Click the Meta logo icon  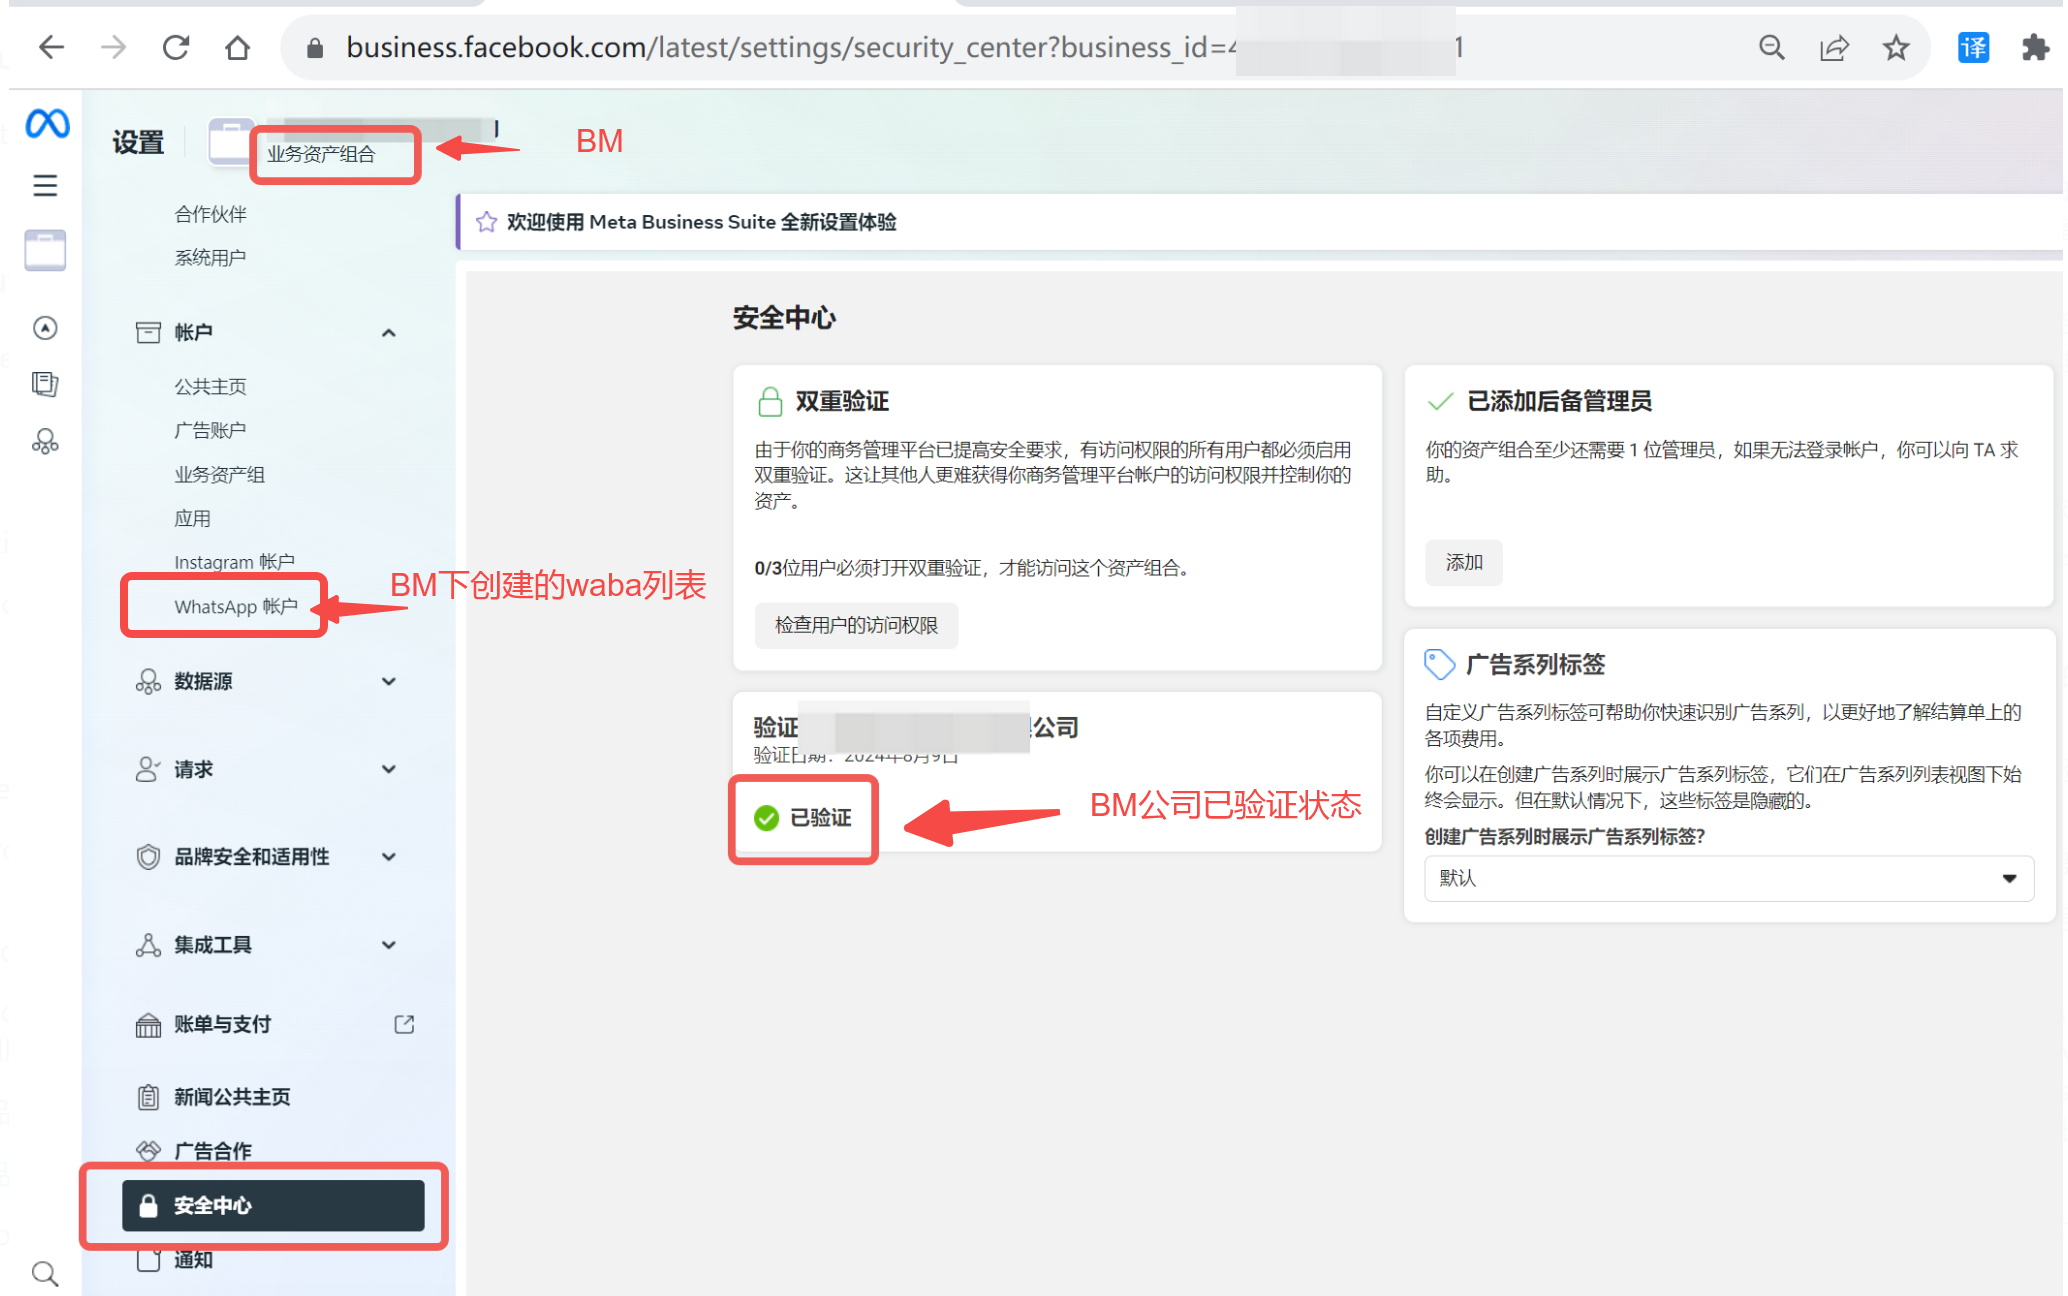click(x=47, y=124)
